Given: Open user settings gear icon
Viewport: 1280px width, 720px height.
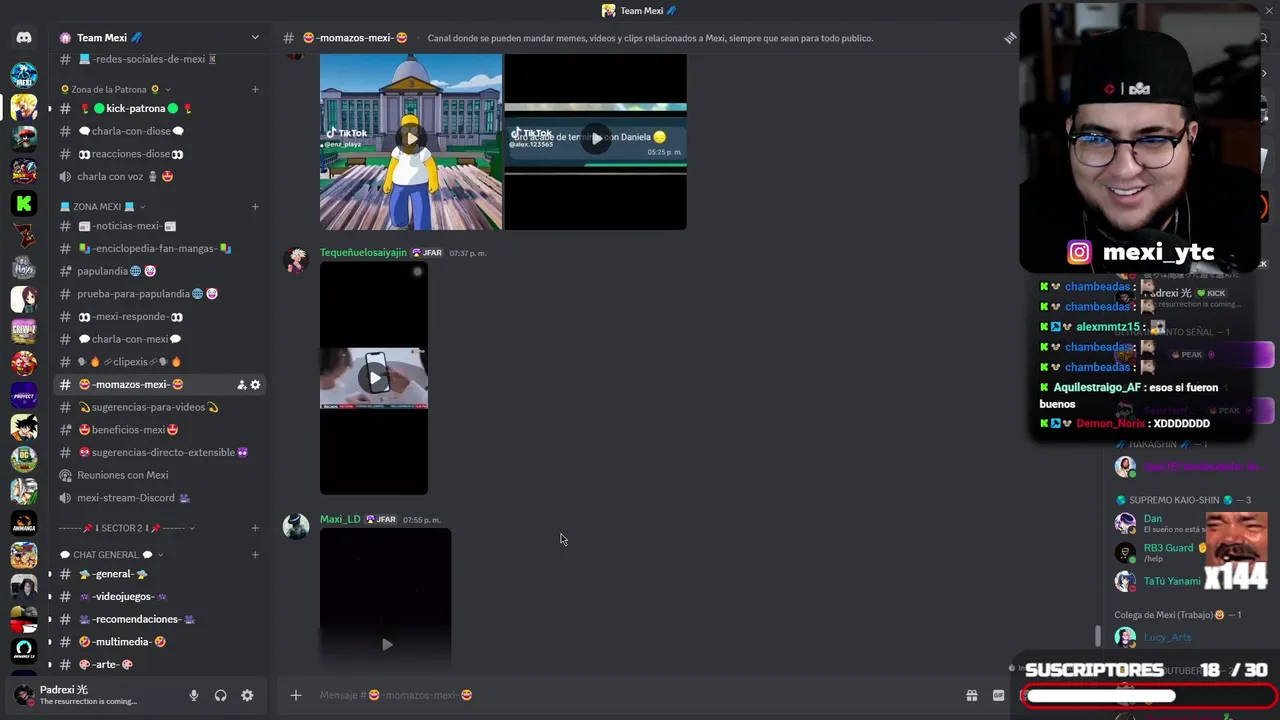Looking at the screenshot, I should [247, 695].
